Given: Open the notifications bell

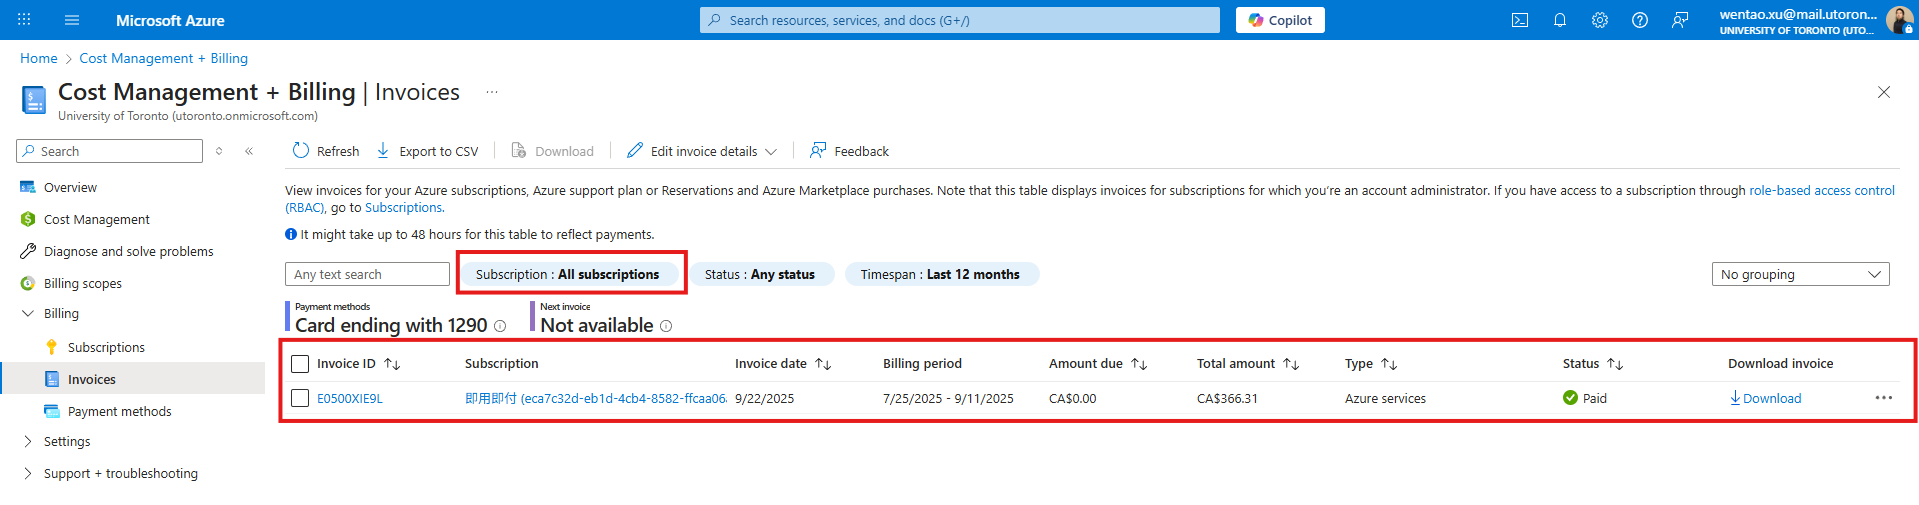Looking at the screenshot, I should [1560, 20].
